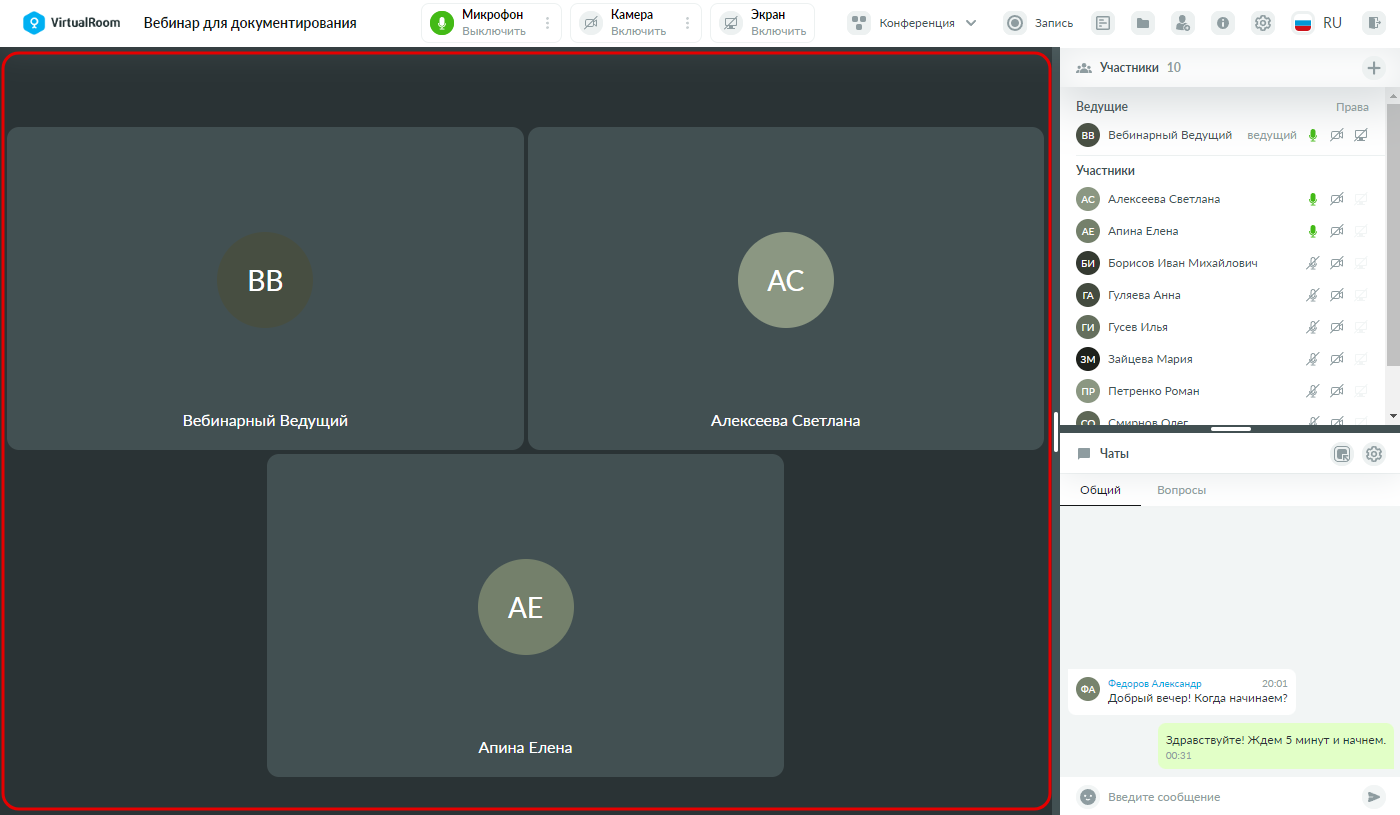This screenshot has width=1400, height=815.
Task: Open emoji picker in chat input
Action: [x=1088, y=797]
